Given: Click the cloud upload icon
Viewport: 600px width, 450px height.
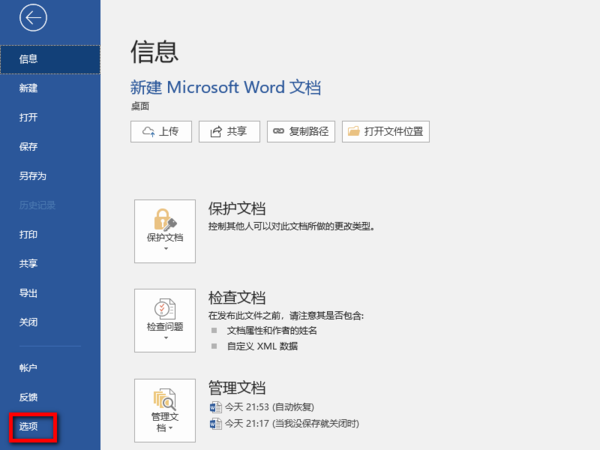Looking at the screenshot, I should coord(148,132).
